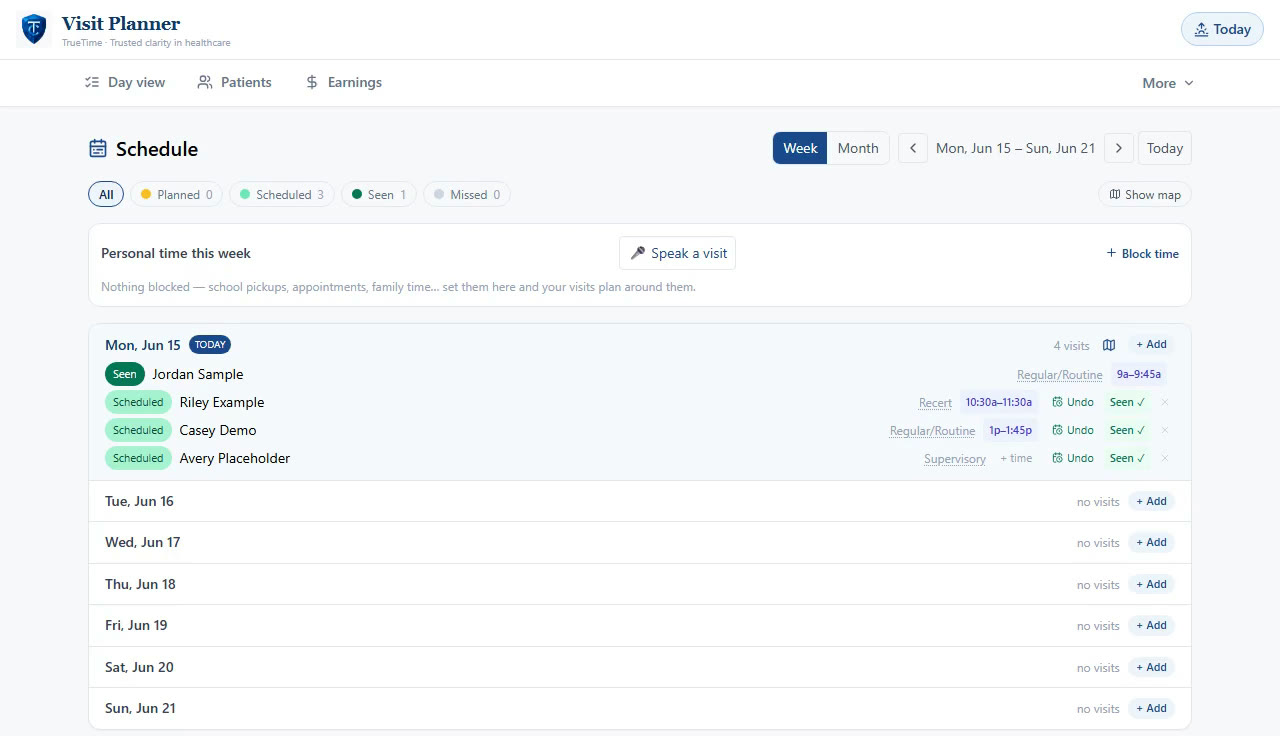Mark Avery Placeholder as Seen

[x=1127, y=458]
